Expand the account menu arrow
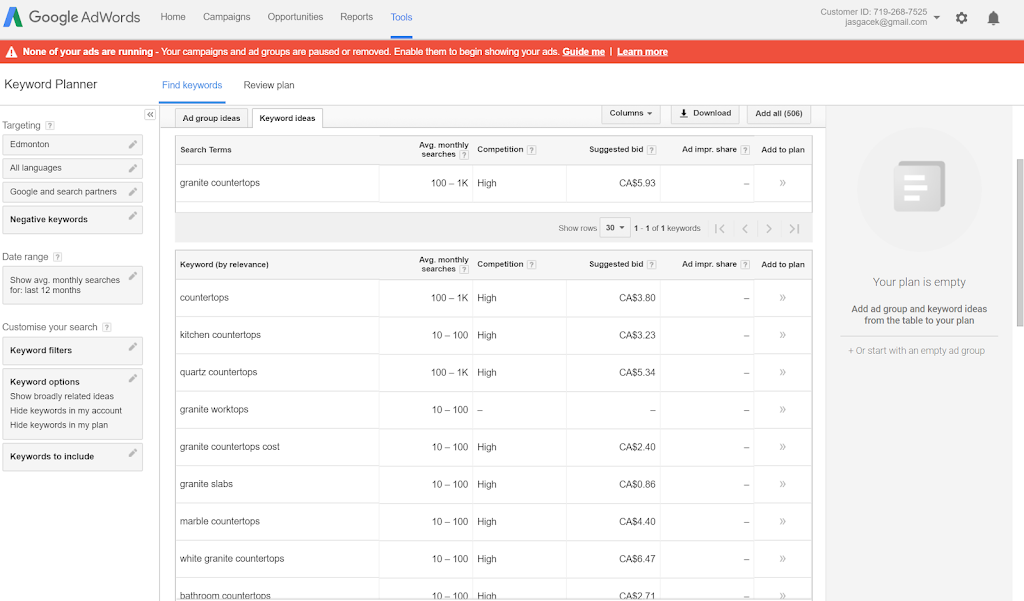The image size is (1024, 601). tap(937, 18)
